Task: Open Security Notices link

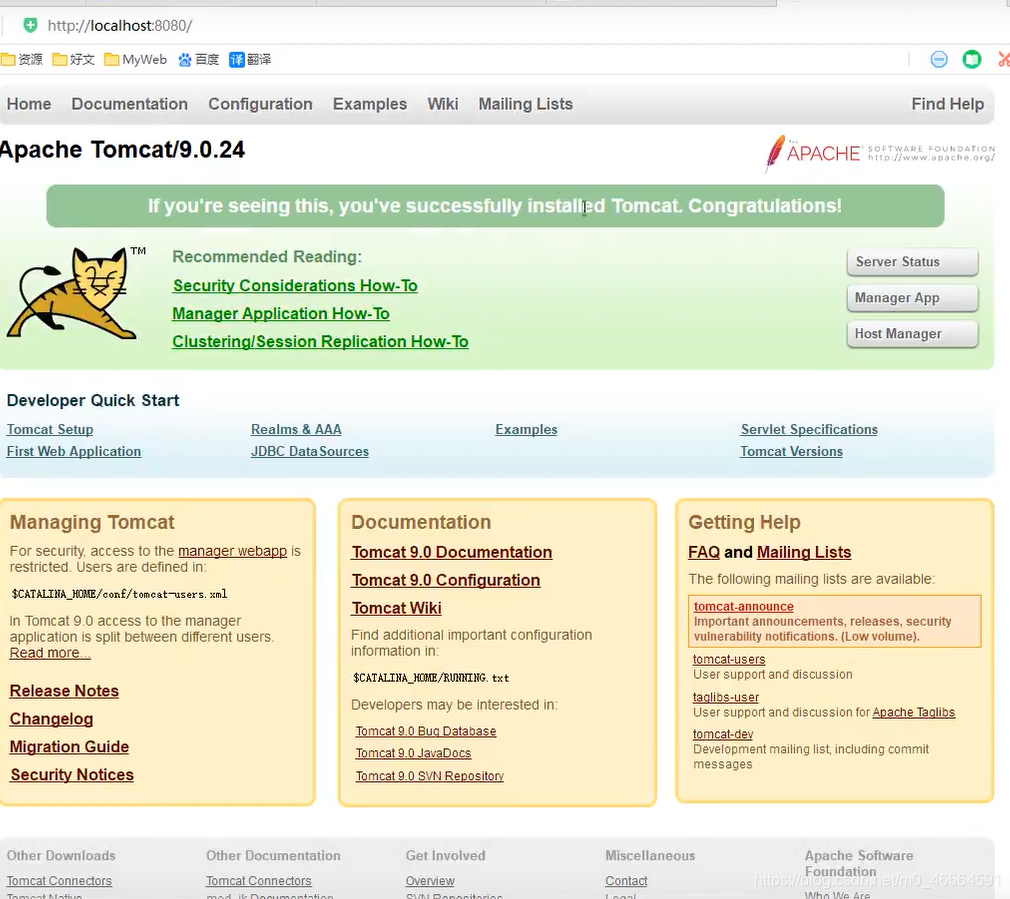Action: point(72,775)
